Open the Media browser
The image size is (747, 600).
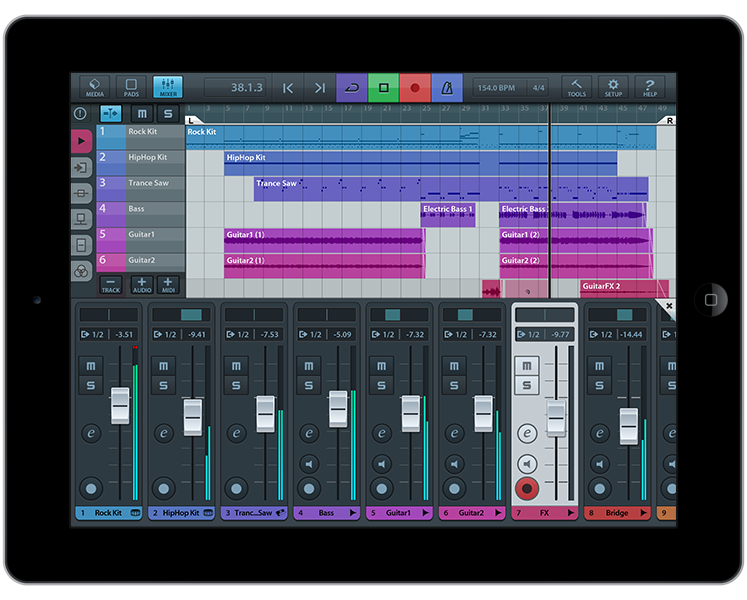(94, 87)
